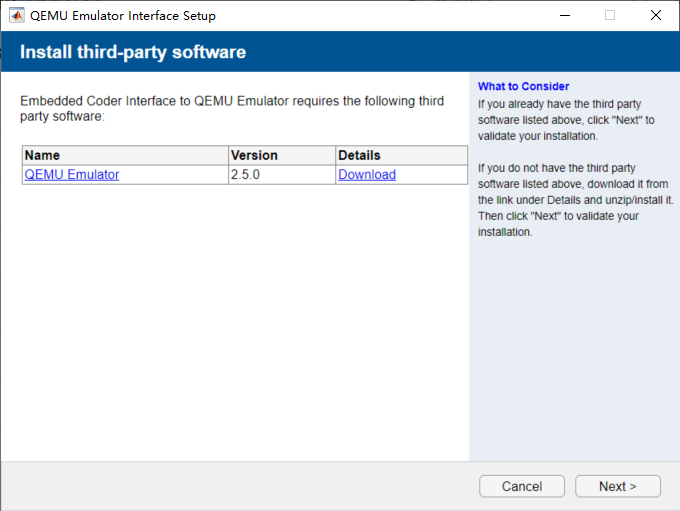Minimize the setup window
The image size is (680, 511).
[565, 16]
